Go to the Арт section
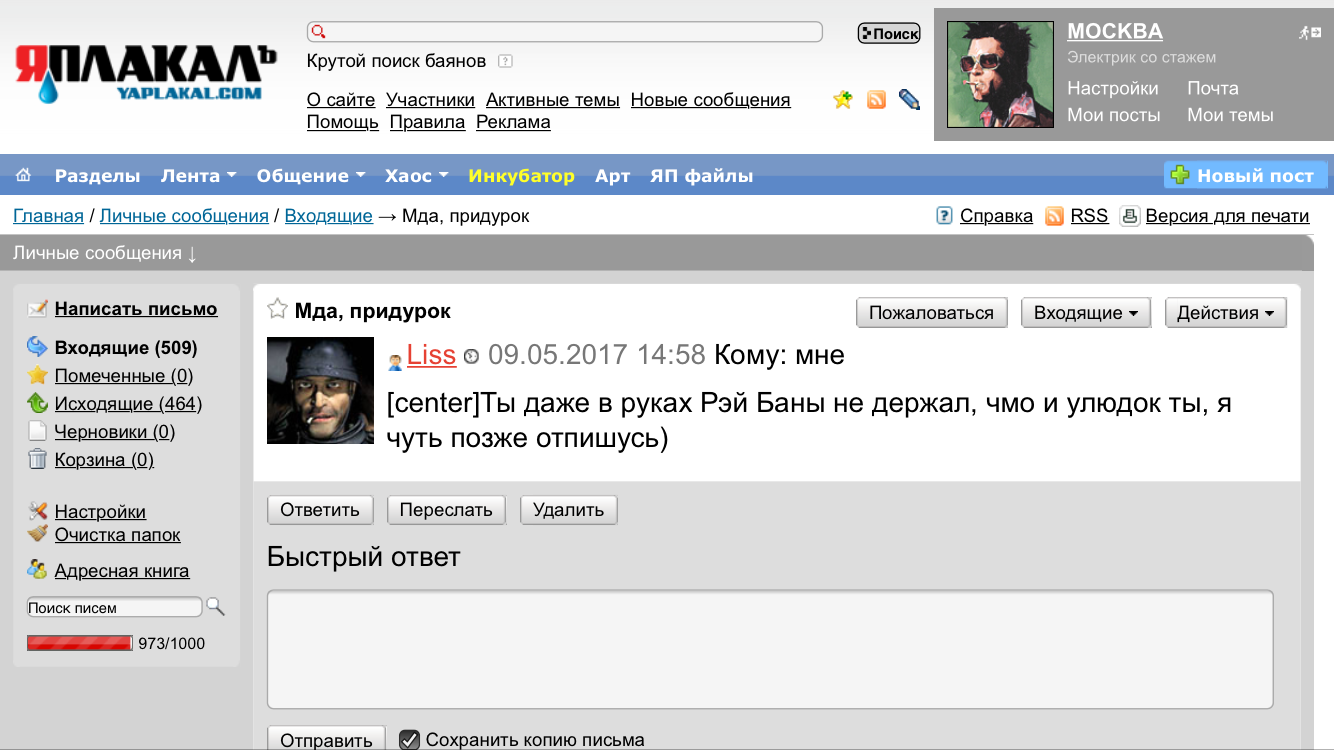Viewport: 1334px width, 750px height. pos(612,176)
